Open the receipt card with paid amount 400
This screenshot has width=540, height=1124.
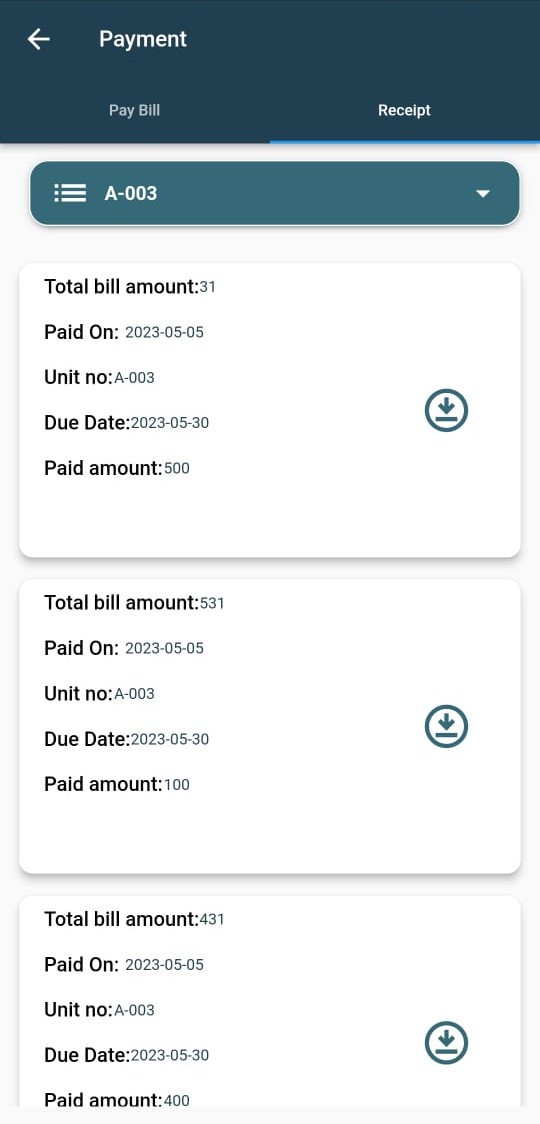270,1001
